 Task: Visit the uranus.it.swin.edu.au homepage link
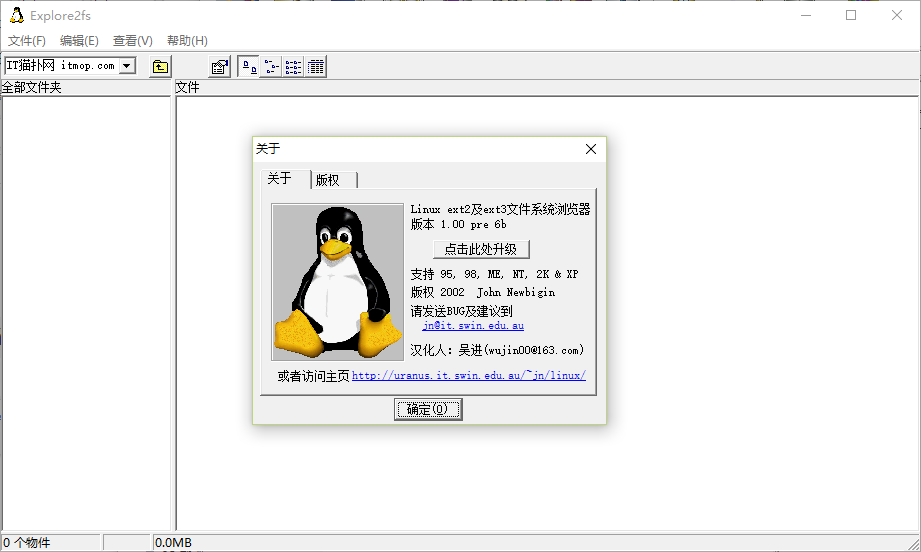point(469,375)
